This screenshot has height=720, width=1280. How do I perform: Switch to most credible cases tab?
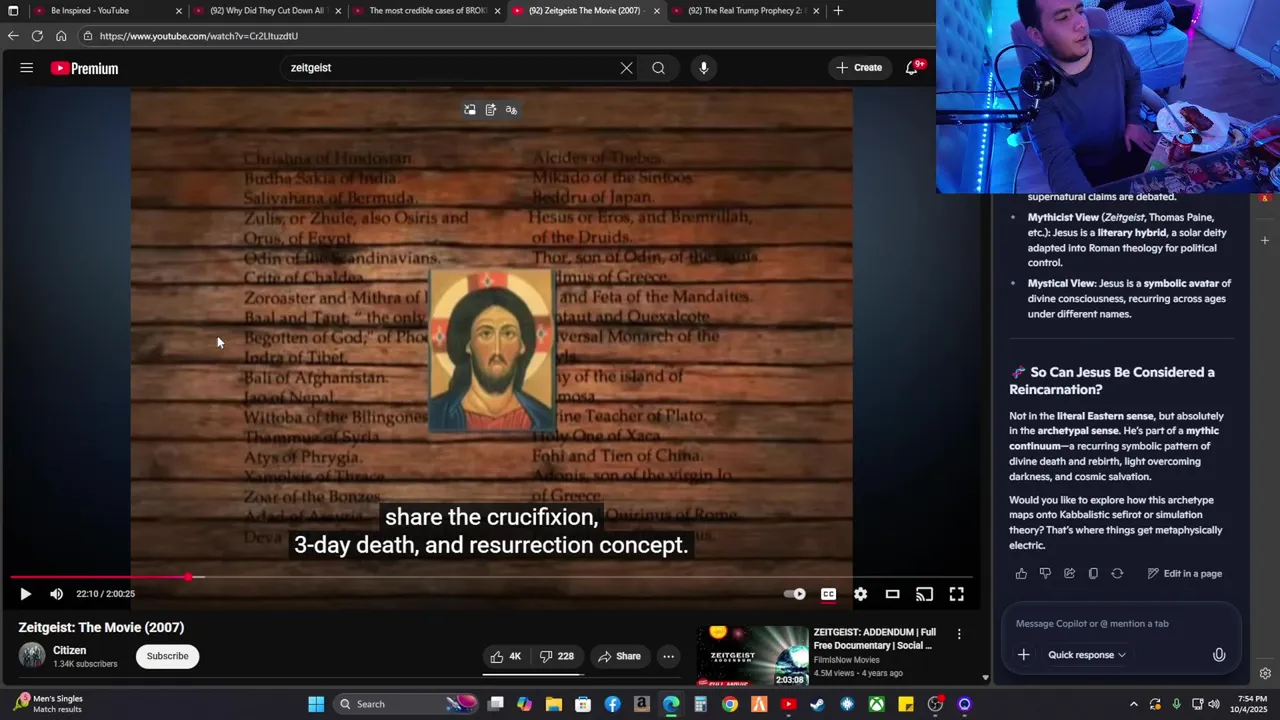coord(428,11)
